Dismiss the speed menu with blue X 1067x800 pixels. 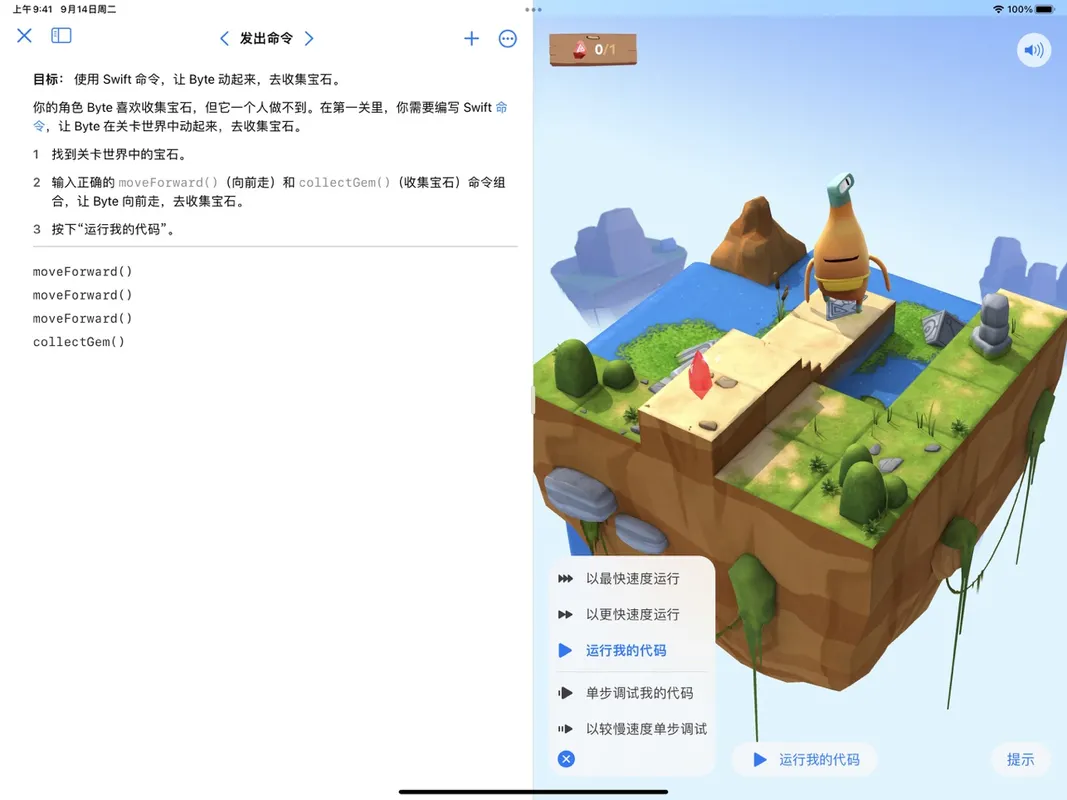click(x=566, y=759)
